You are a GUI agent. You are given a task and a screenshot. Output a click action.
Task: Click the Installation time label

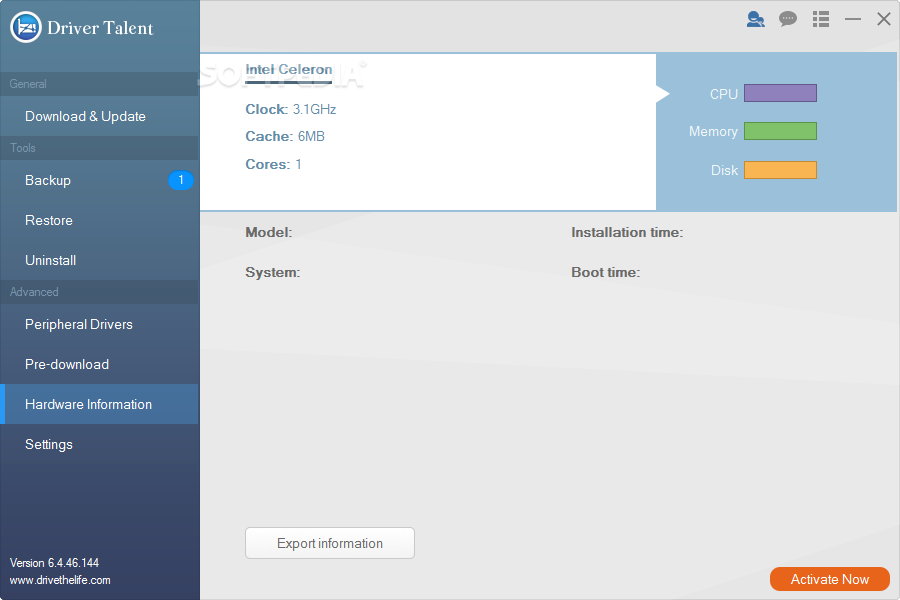(x=627, y=233)
